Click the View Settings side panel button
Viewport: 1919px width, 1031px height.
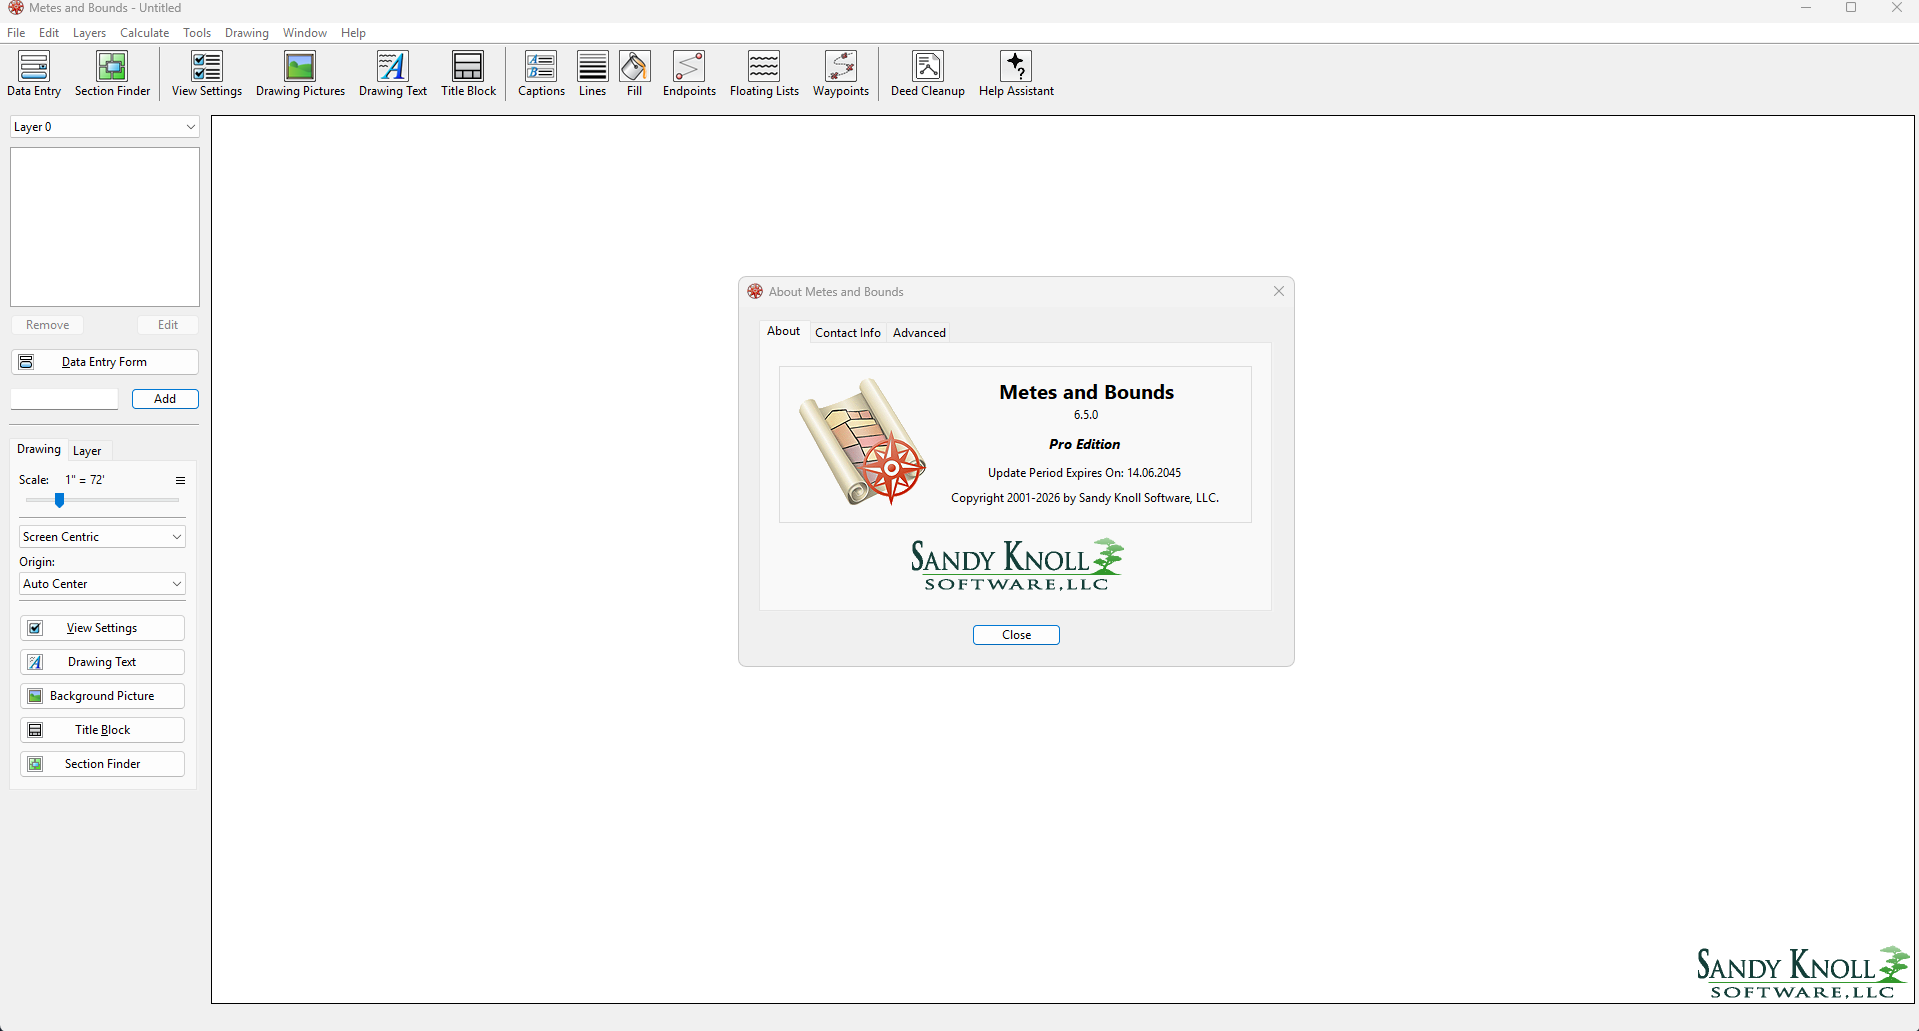[x=102, y=628]
